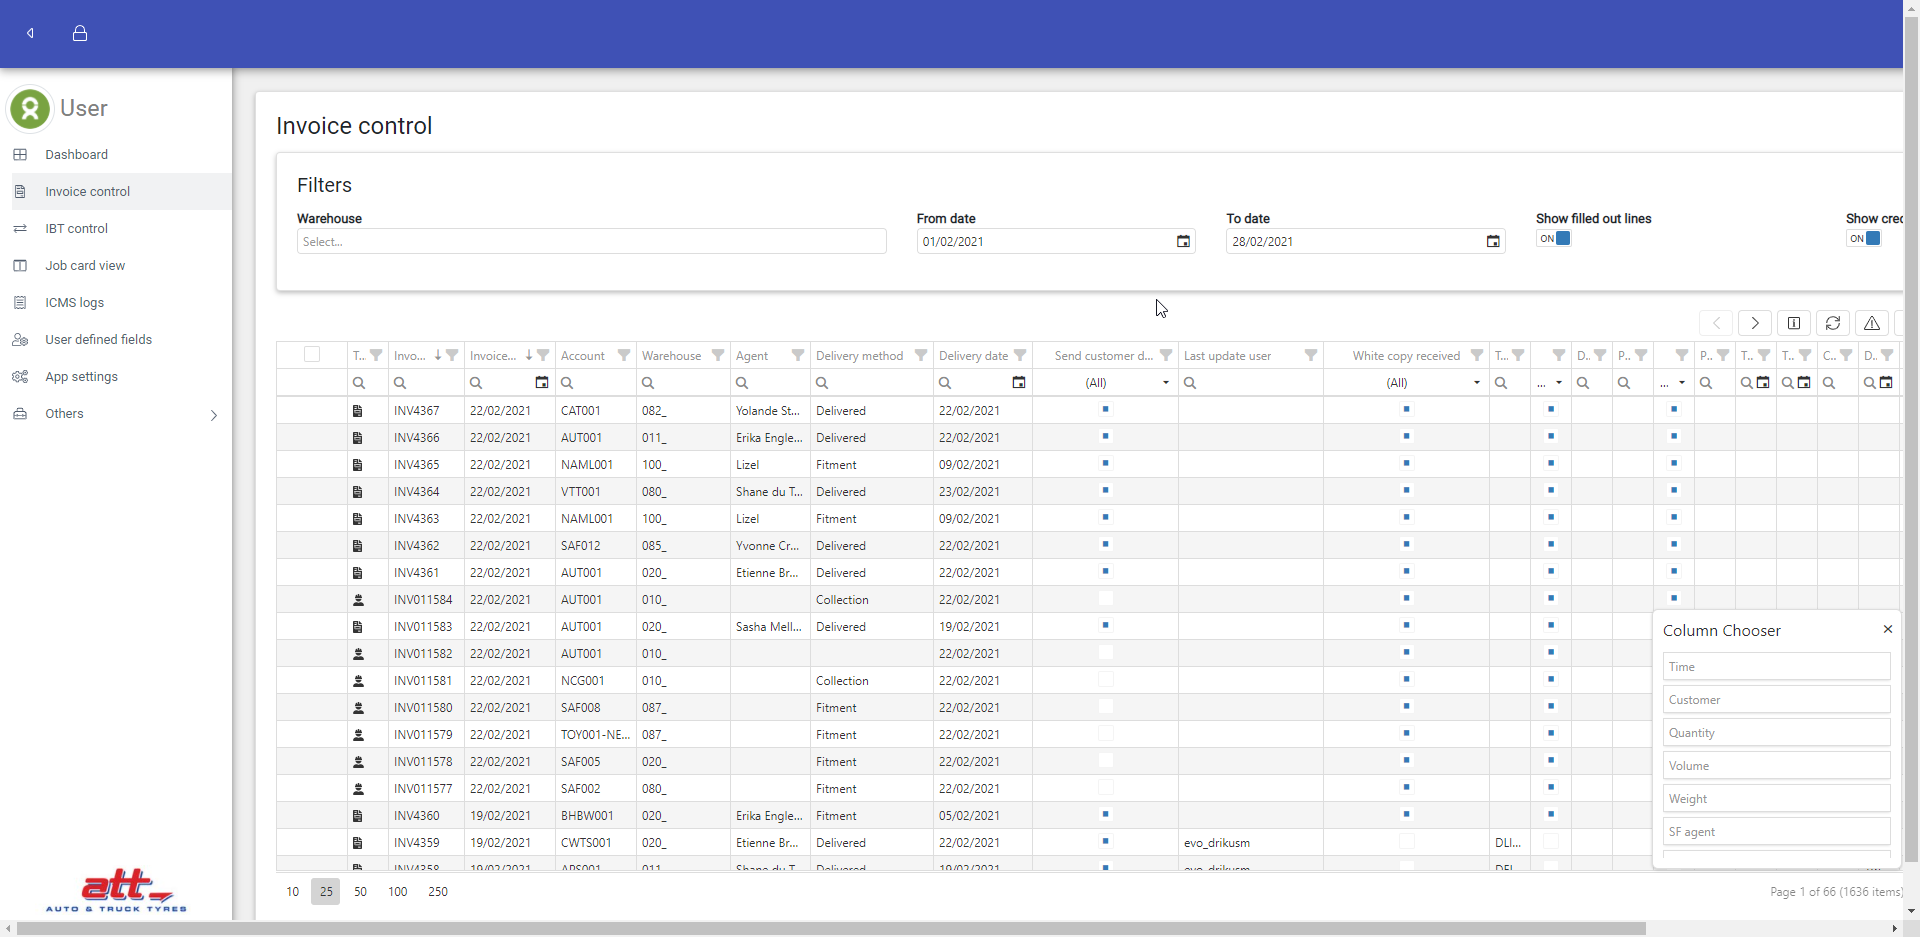Click the lock icon in header
This screenshot has height=937, width=1920.
coord(80,33)
